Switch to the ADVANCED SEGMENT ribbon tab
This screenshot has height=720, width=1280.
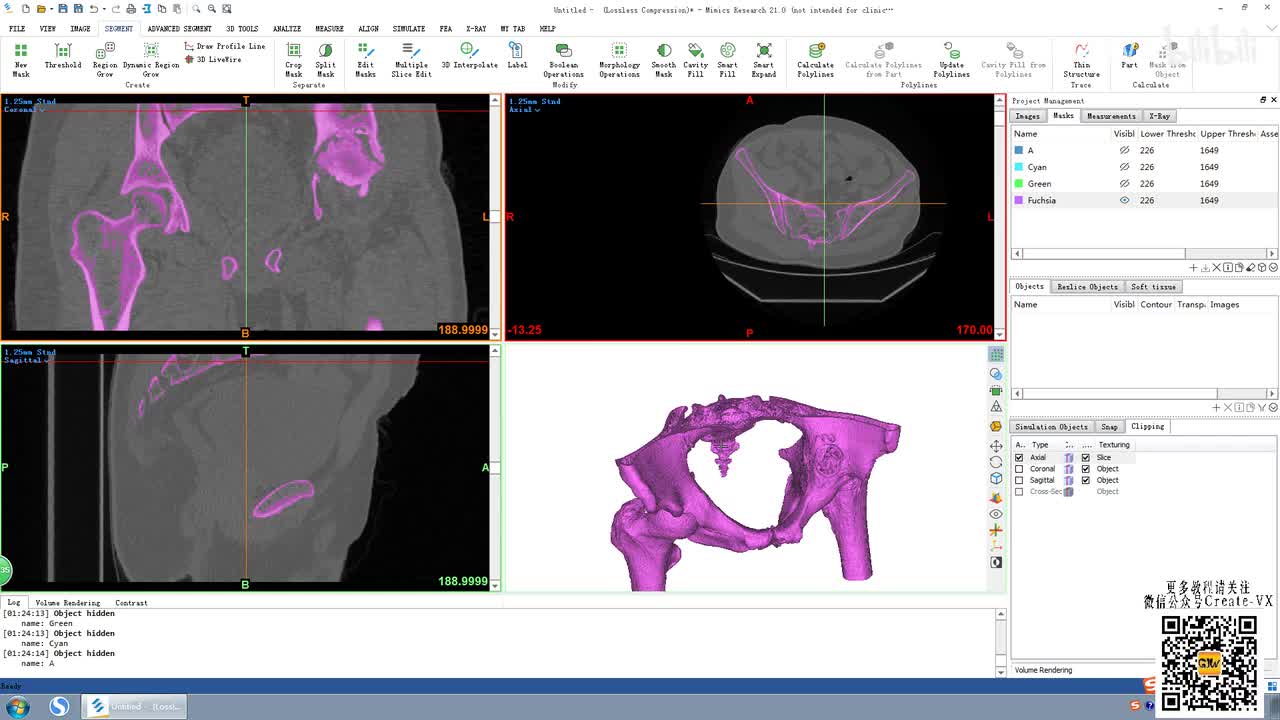(179, 29)
